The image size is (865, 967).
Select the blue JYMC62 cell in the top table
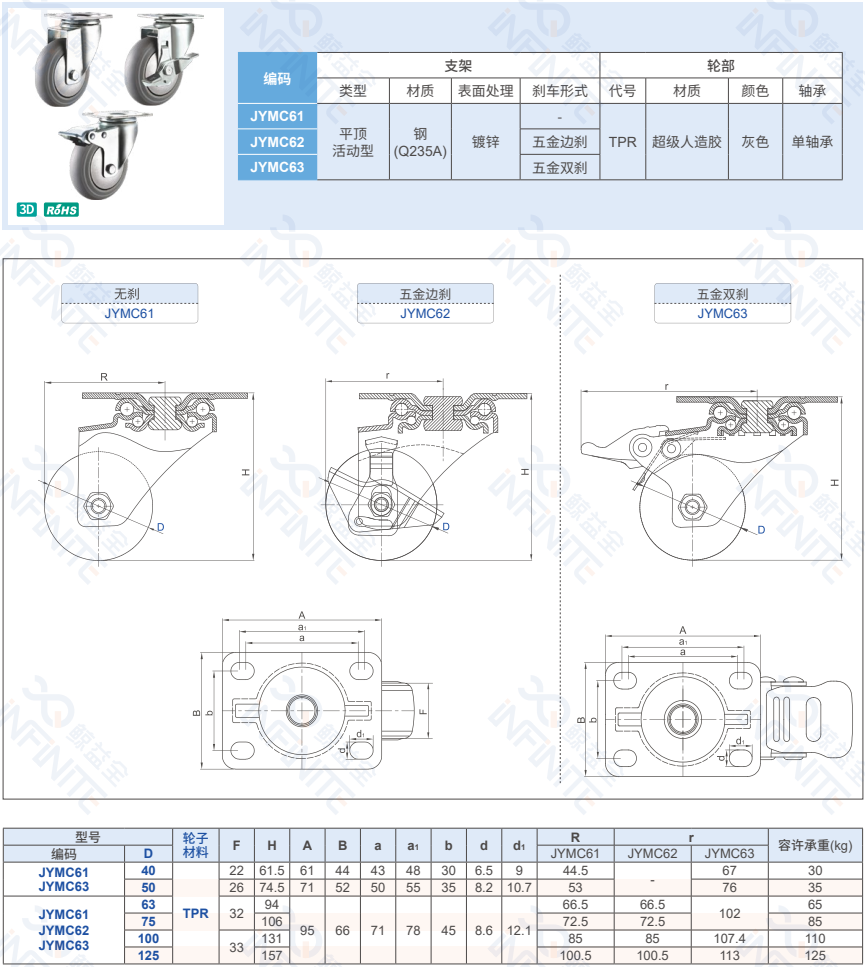pyautogui.click(x=277, y=142)
